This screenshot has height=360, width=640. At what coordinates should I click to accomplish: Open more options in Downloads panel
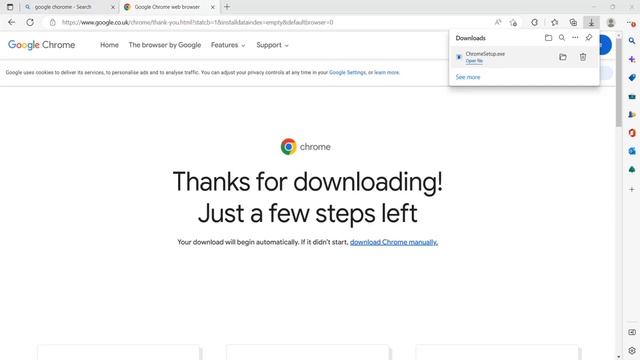[575, 38]
